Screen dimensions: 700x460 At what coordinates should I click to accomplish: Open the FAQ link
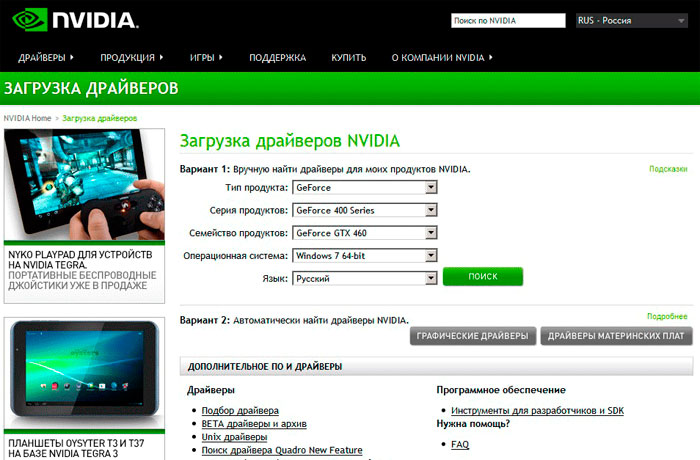[460, 444]
